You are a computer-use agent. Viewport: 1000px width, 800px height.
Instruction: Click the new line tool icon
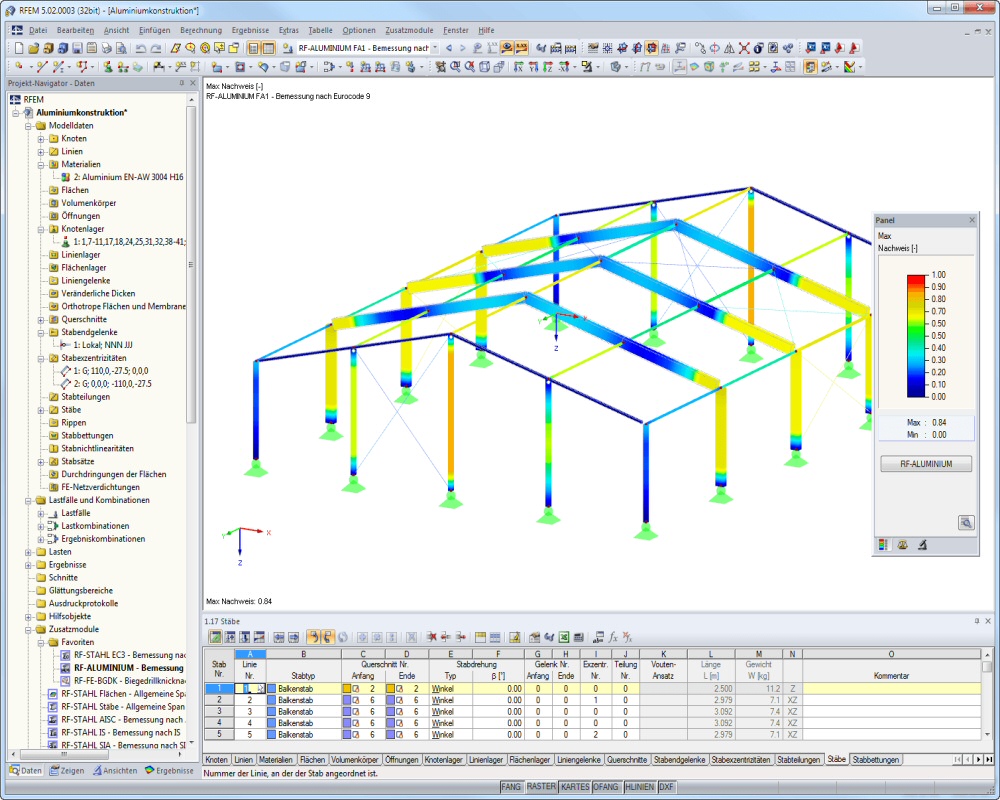coord(42,66)
